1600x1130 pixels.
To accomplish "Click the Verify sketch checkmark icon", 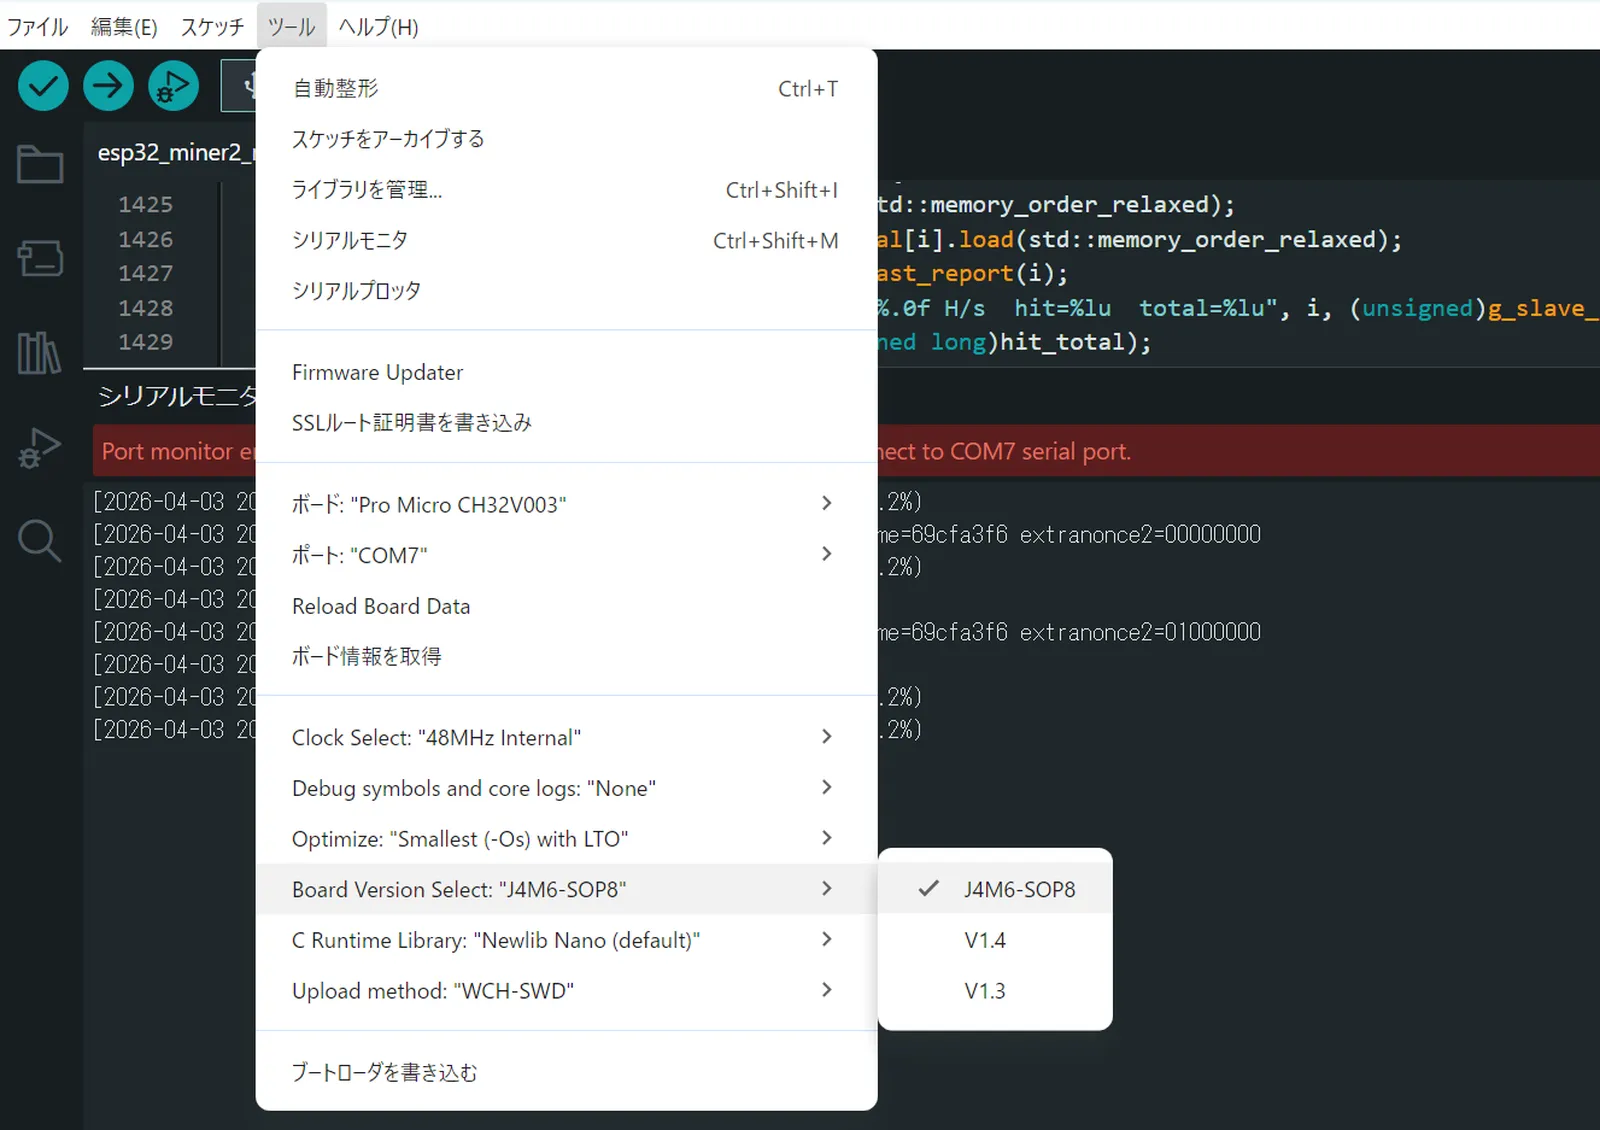I will [43, 86].
